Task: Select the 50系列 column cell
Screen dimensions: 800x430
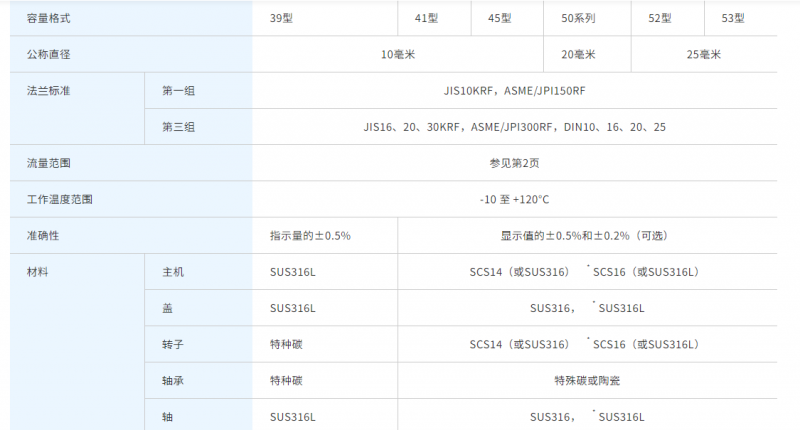Action: [x=578, y=18]
